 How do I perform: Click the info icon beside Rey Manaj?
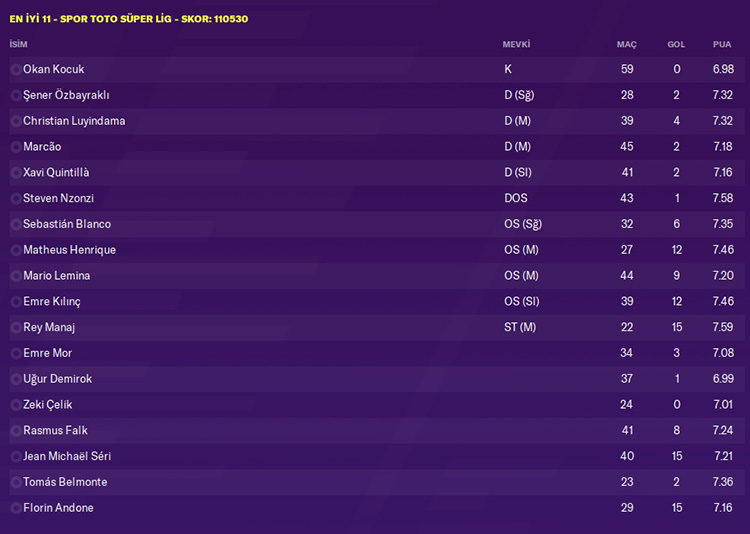(x=16, y=328)
